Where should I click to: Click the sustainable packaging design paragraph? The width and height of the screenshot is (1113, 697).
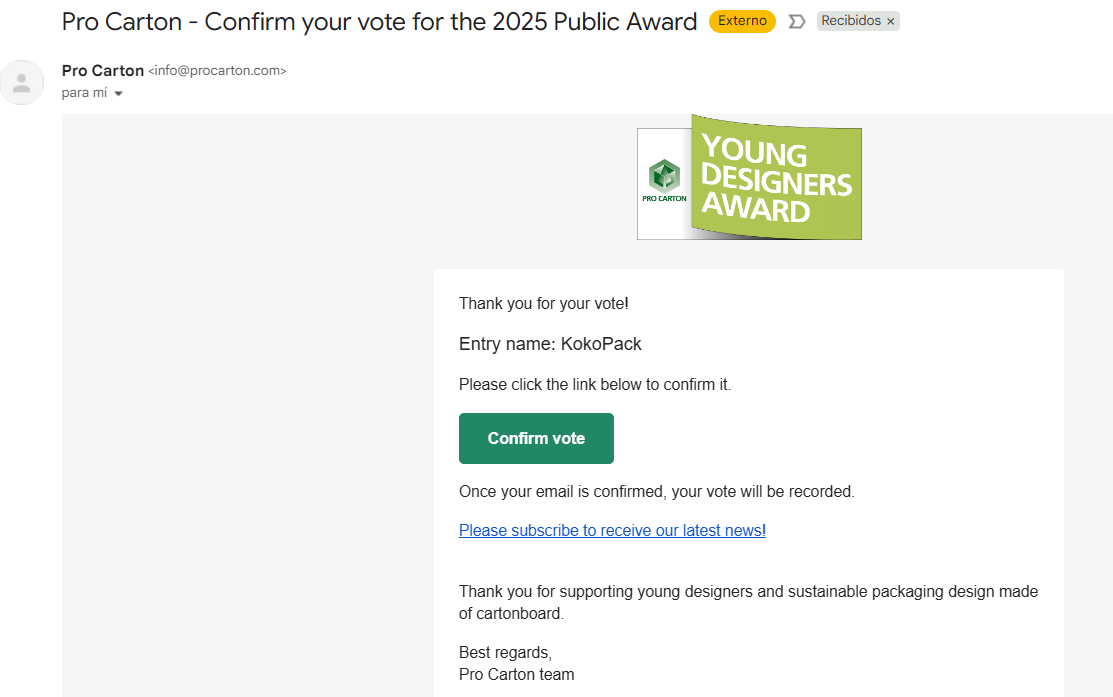coord(748,602)
